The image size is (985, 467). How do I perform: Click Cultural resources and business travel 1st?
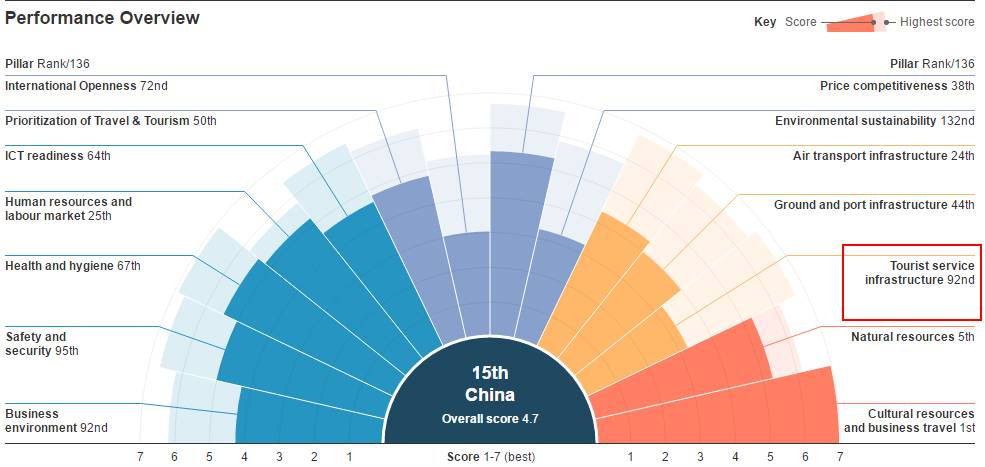[910, 420]
